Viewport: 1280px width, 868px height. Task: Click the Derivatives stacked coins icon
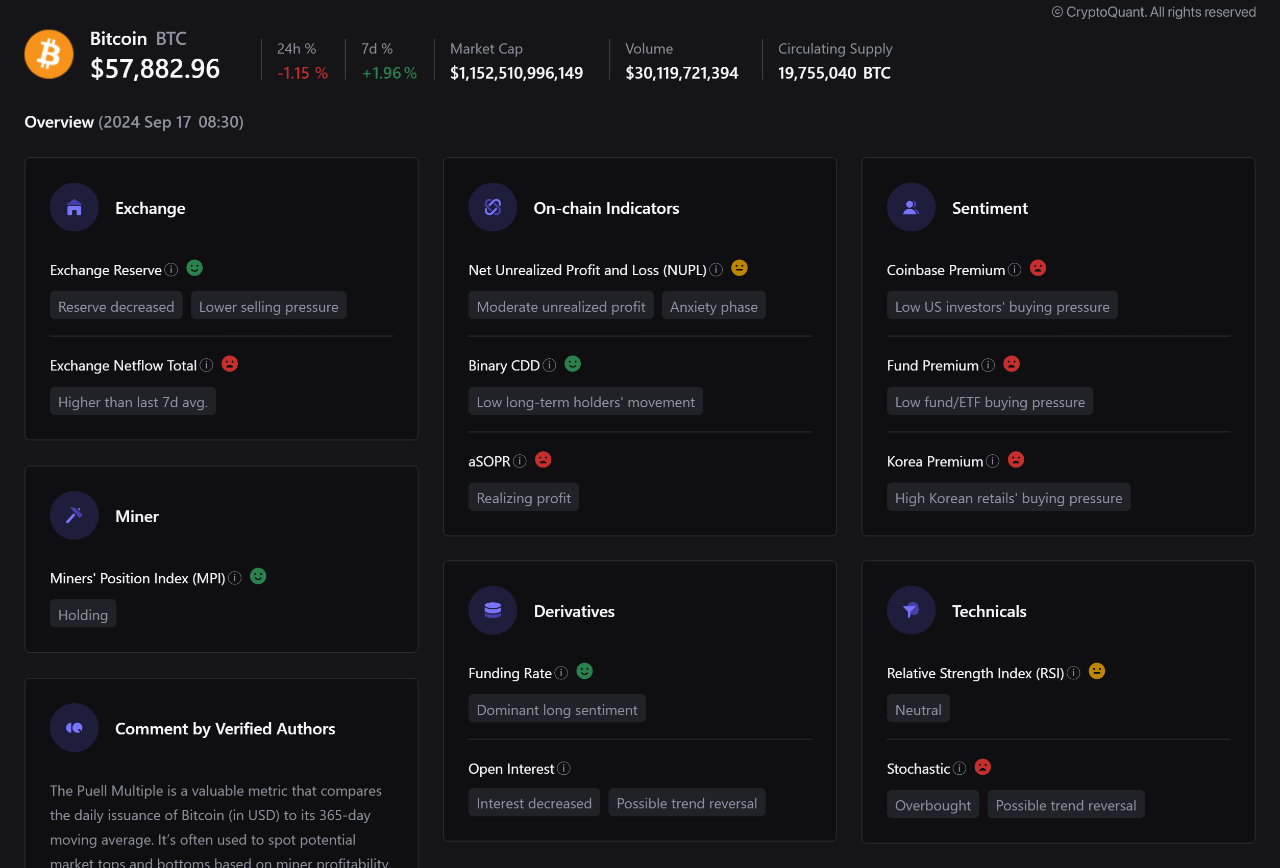(493, 610)
